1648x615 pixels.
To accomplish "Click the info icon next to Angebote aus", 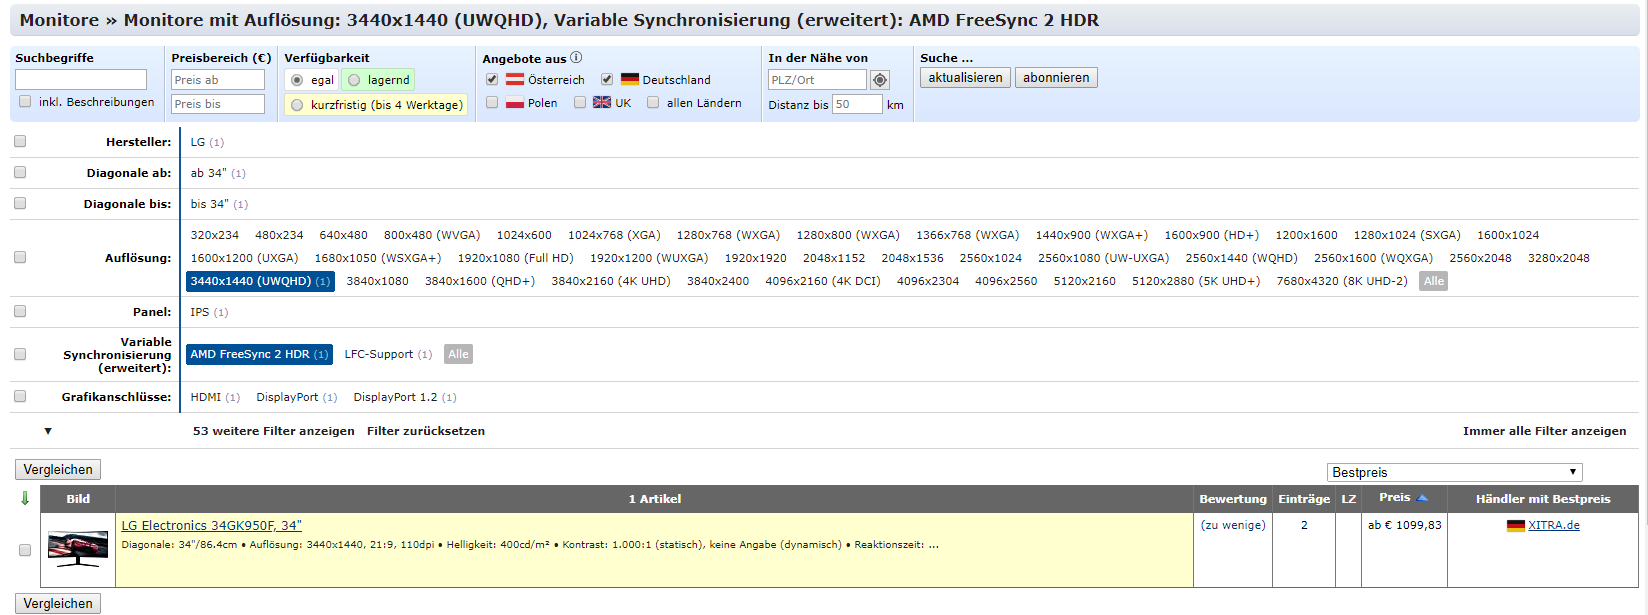I will point(576,58).
